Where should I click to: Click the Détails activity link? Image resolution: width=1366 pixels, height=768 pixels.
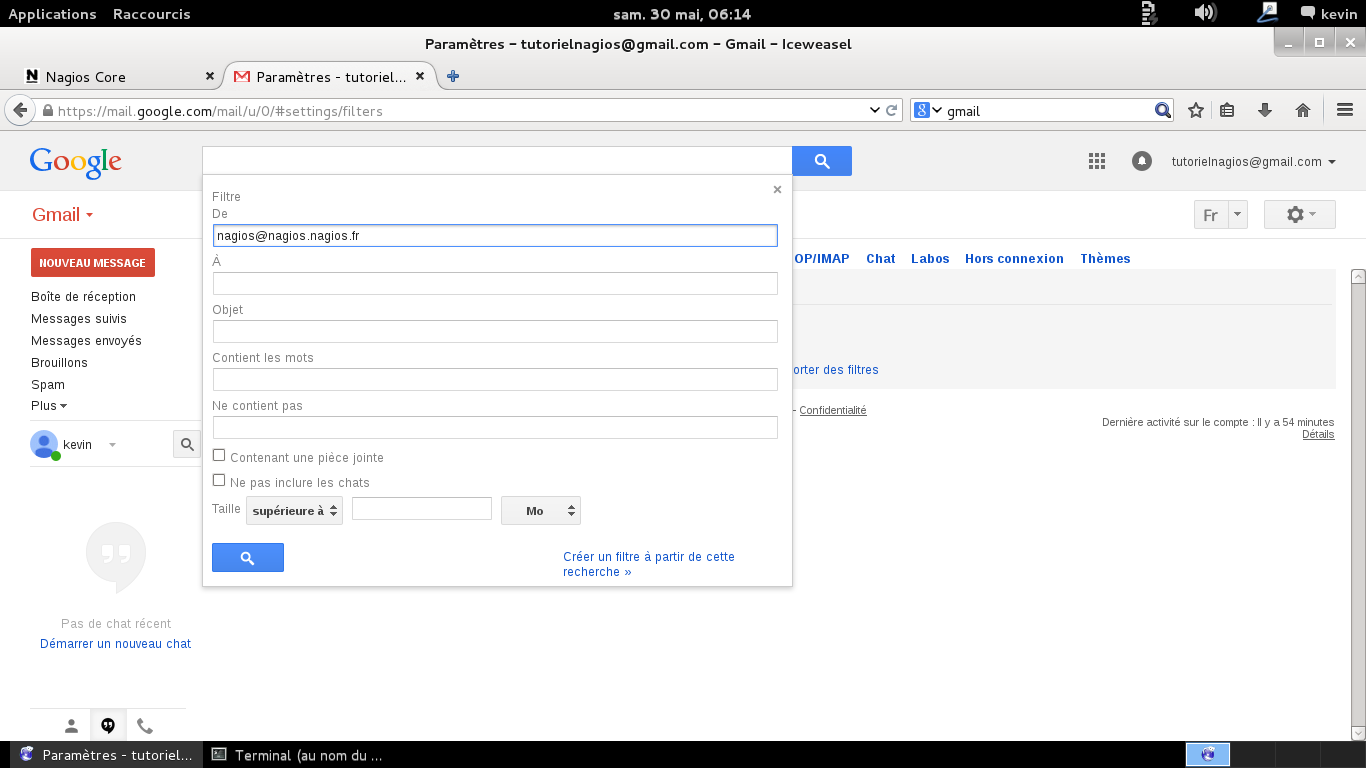click(1318, 434)
